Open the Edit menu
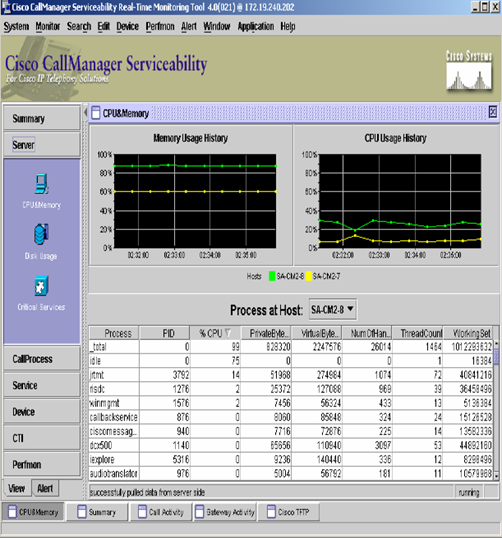 click(x=104, y=26)
